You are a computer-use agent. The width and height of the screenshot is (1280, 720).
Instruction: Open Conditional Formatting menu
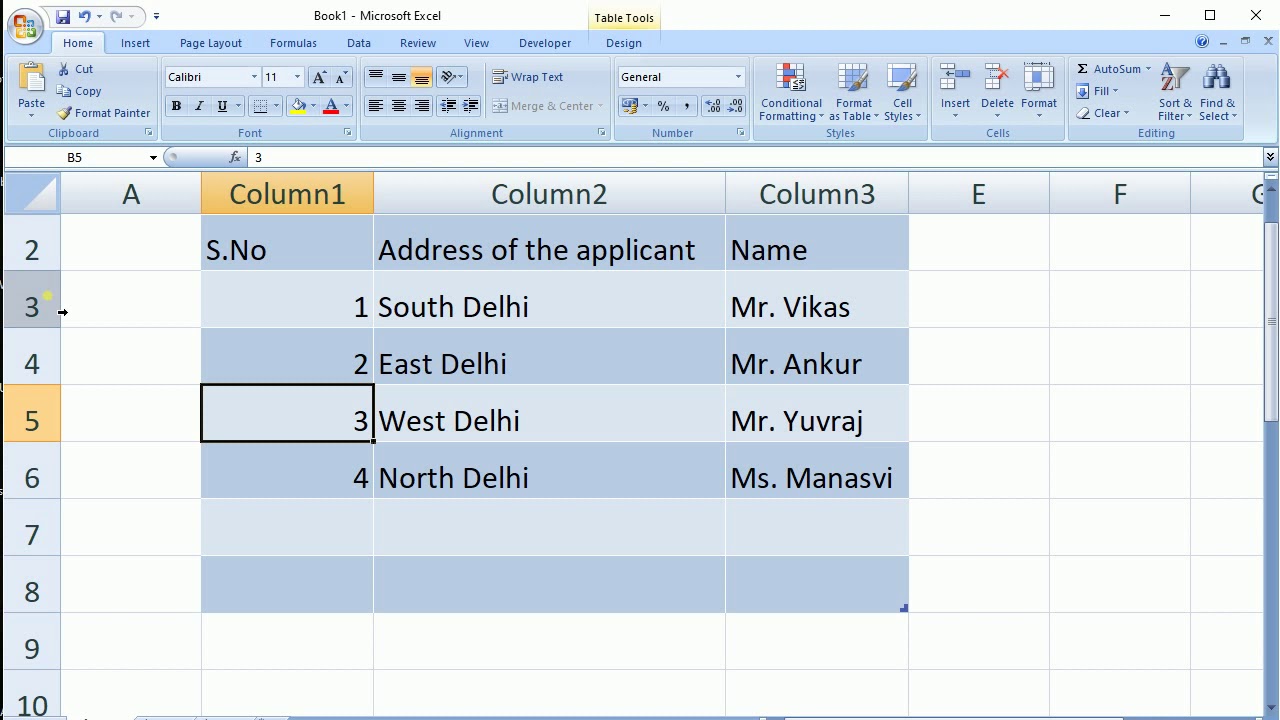791,93
